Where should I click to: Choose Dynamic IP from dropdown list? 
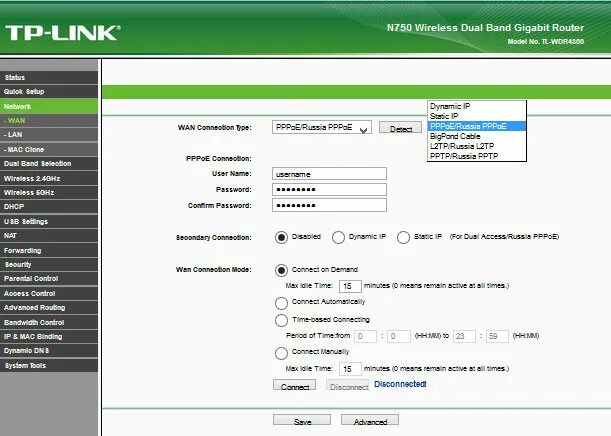click(x=477, y=106)
